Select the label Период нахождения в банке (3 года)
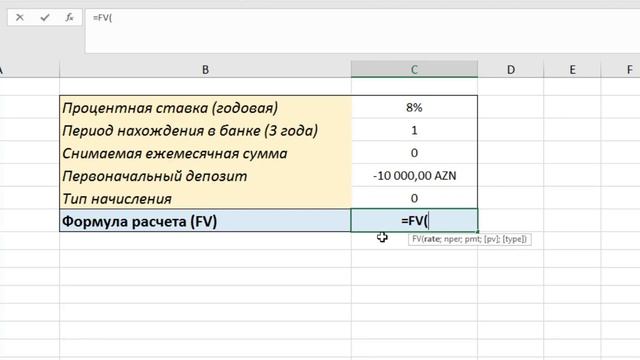Viewport: 640px width, 360px height. (190, 131)
